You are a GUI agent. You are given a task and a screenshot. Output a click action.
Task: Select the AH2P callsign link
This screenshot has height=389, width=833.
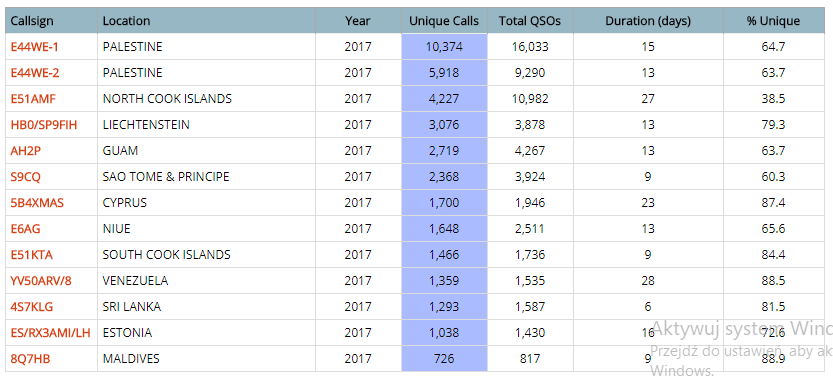[26, 151]
